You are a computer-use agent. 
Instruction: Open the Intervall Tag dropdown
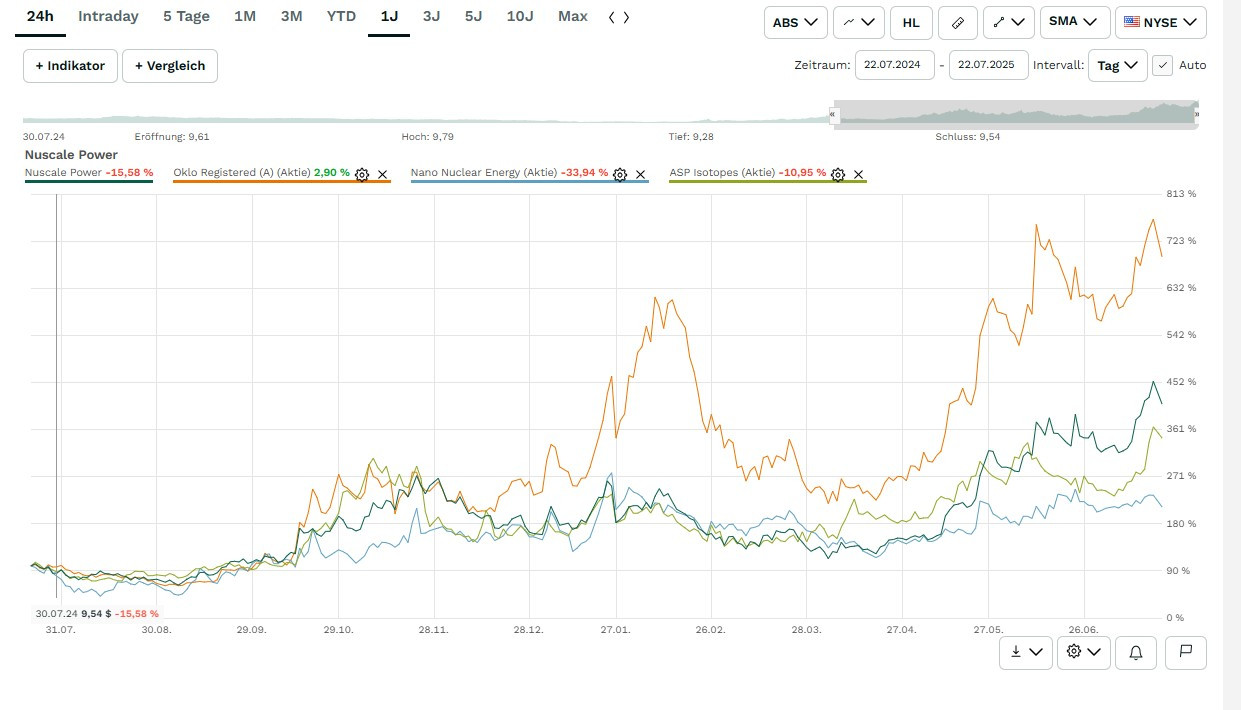pyautogui.click(x=1117, y=65)
